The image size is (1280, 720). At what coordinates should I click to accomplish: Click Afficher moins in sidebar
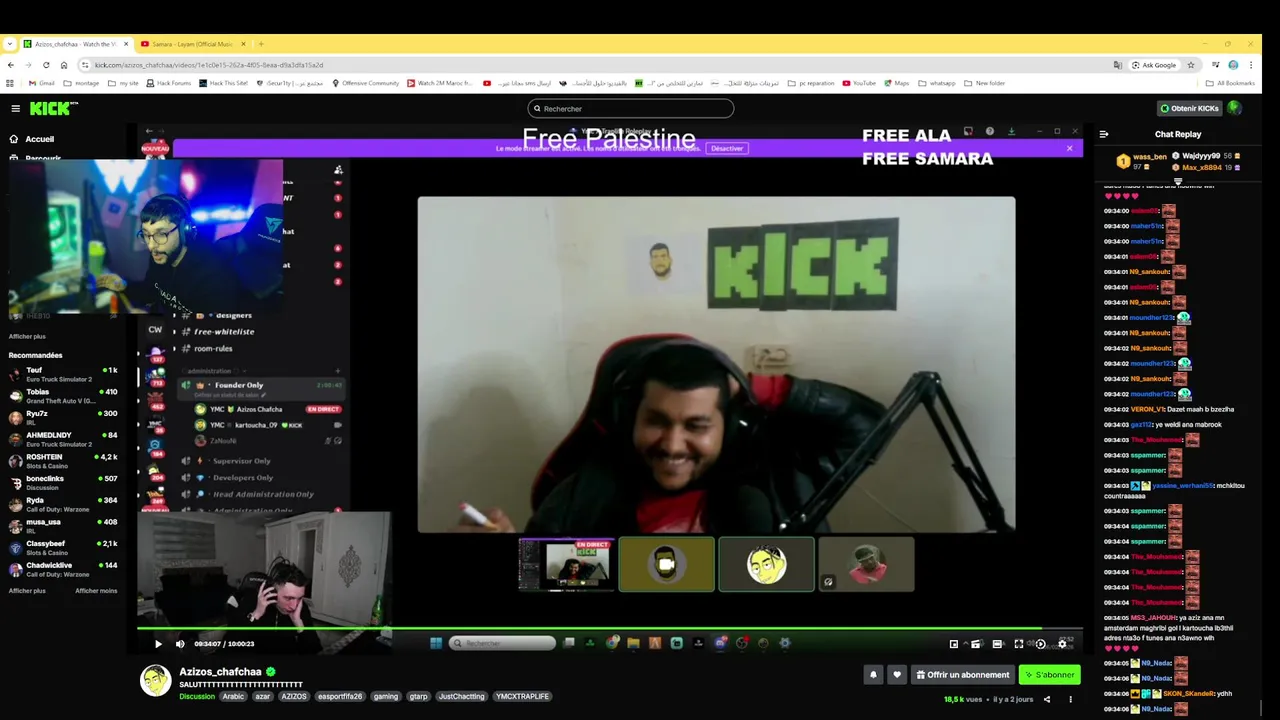click(x=96, y=591)
